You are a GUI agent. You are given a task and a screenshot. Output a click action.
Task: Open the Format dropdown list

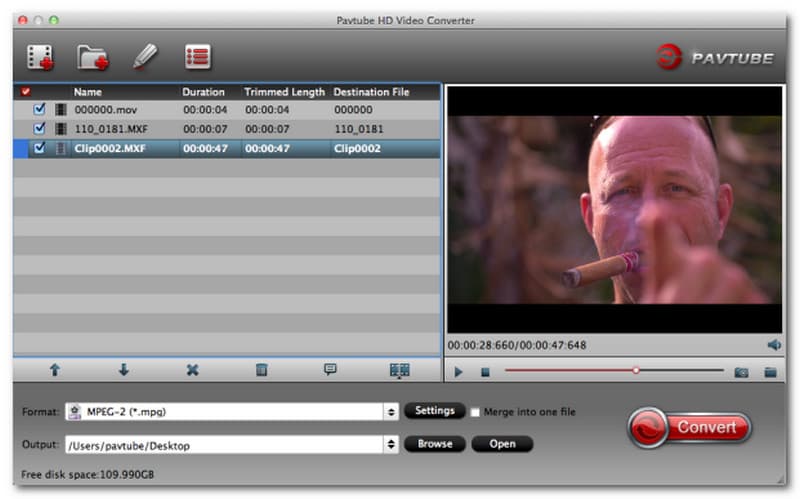[x=391, y=412]
